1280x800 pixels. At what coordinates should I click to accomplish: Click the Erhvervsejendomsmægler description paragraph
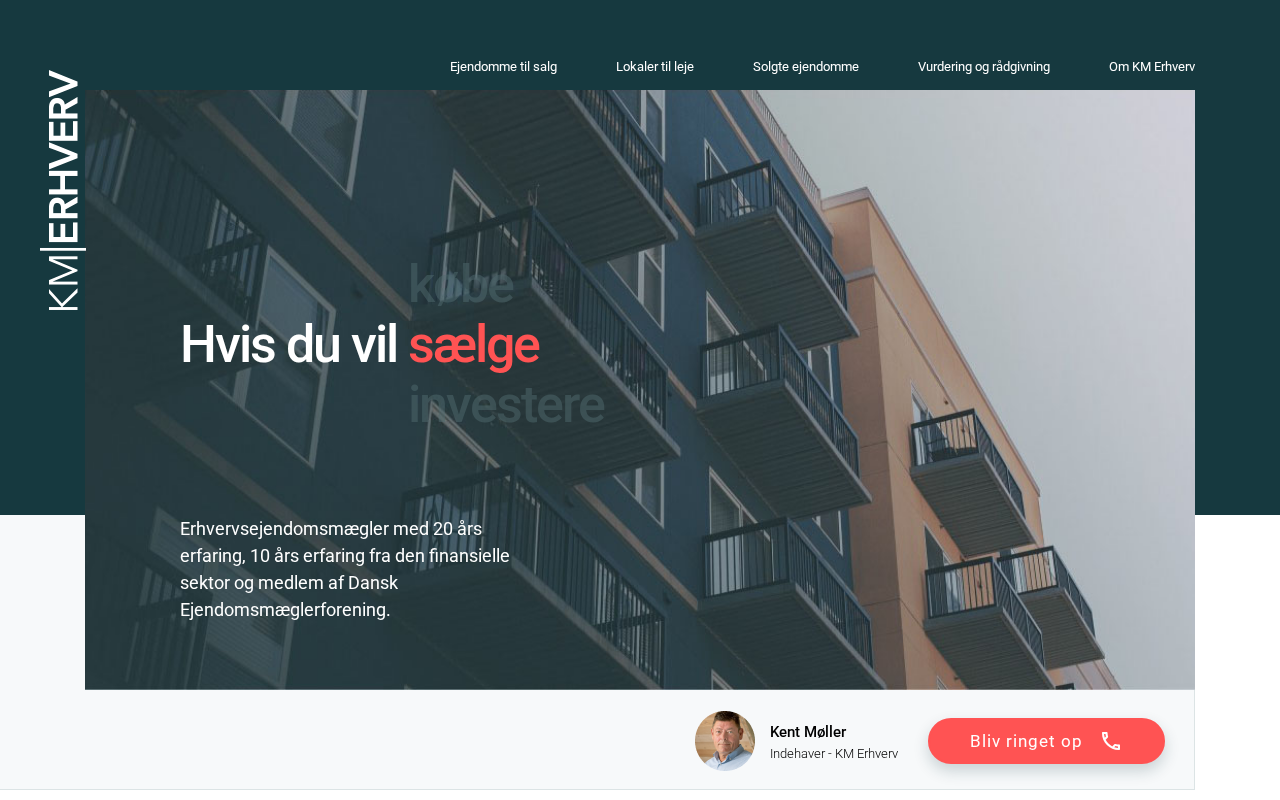[x=346, y=569]
